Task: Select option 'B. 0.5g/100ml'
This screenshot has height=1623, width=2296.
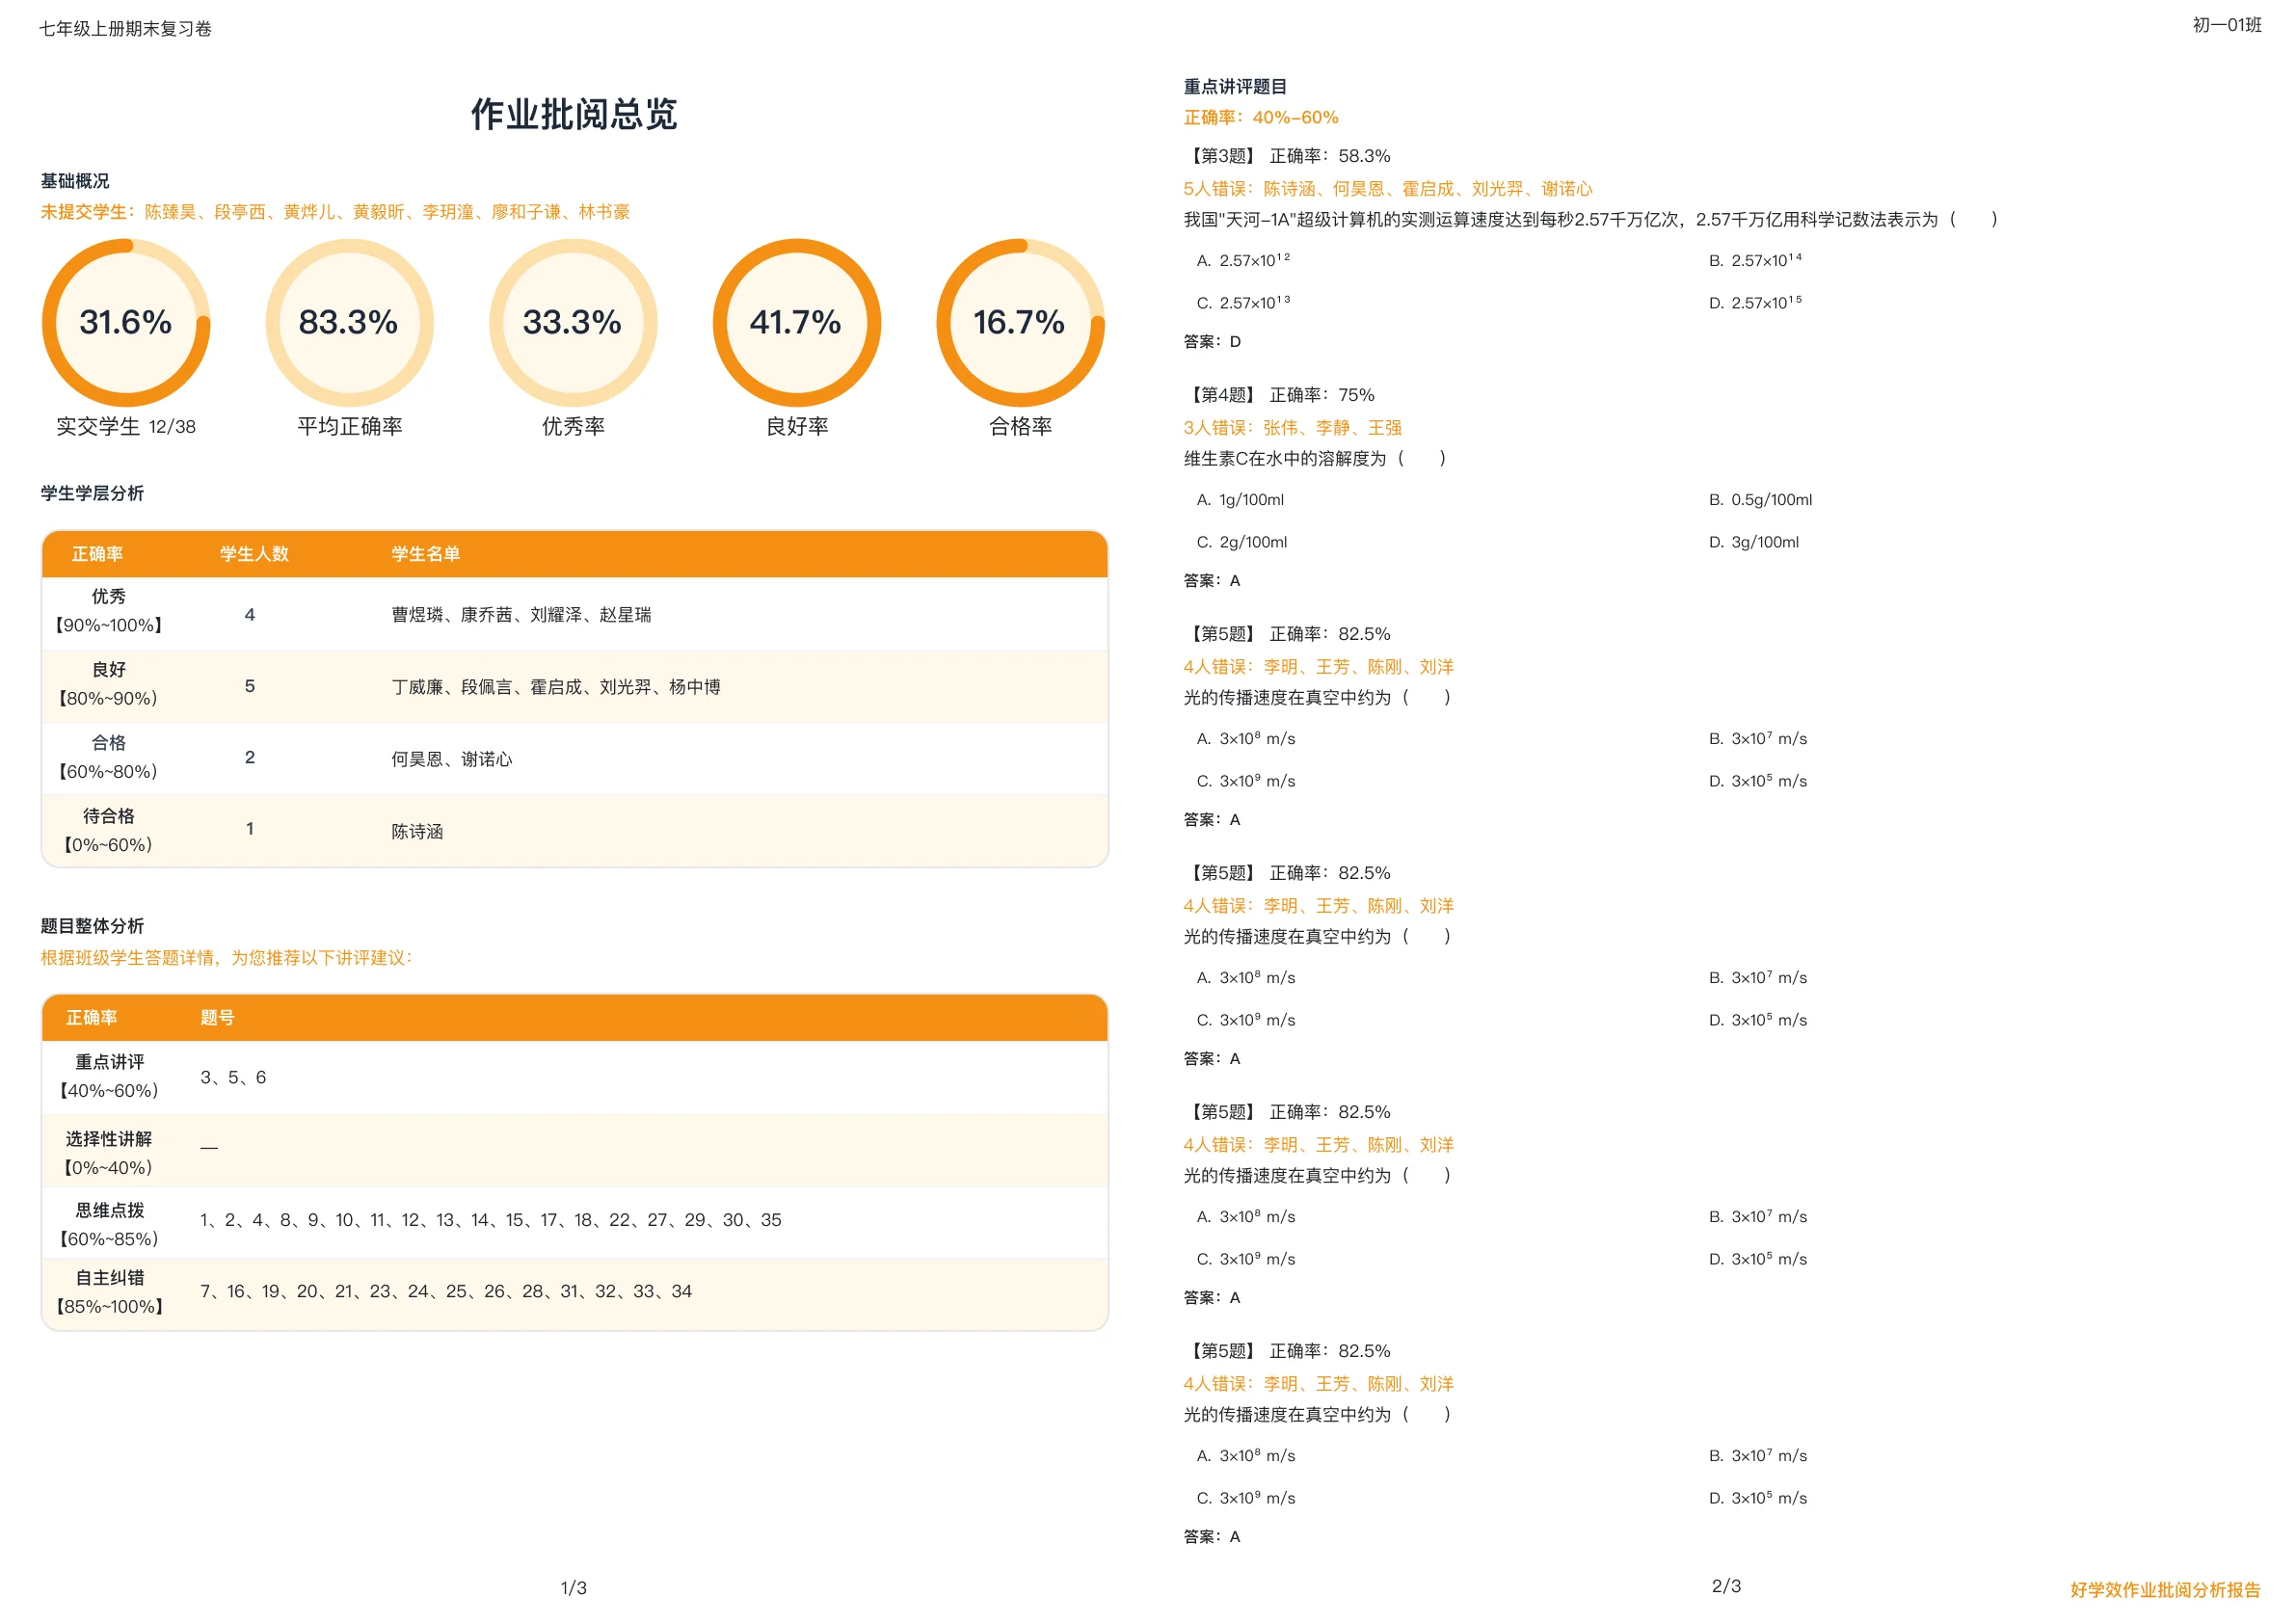Action: (1760, 499)
